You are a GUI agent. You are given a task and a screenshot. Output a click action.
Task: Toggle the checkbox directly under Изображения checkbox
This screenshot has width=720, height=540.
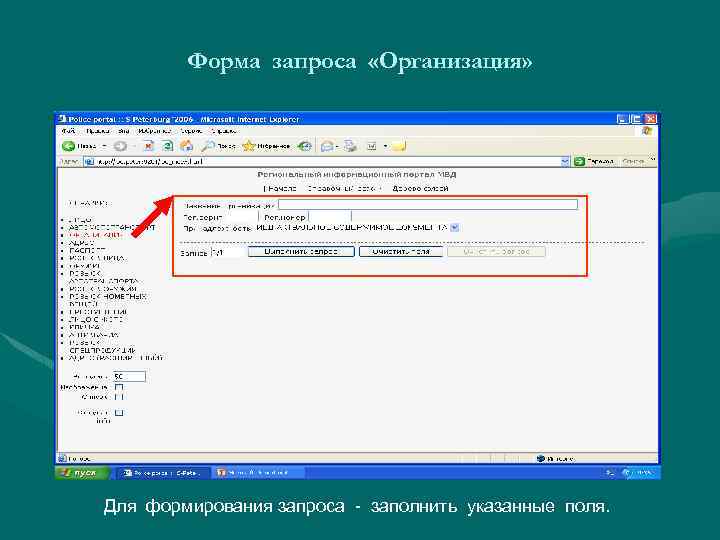pos(119,397)
